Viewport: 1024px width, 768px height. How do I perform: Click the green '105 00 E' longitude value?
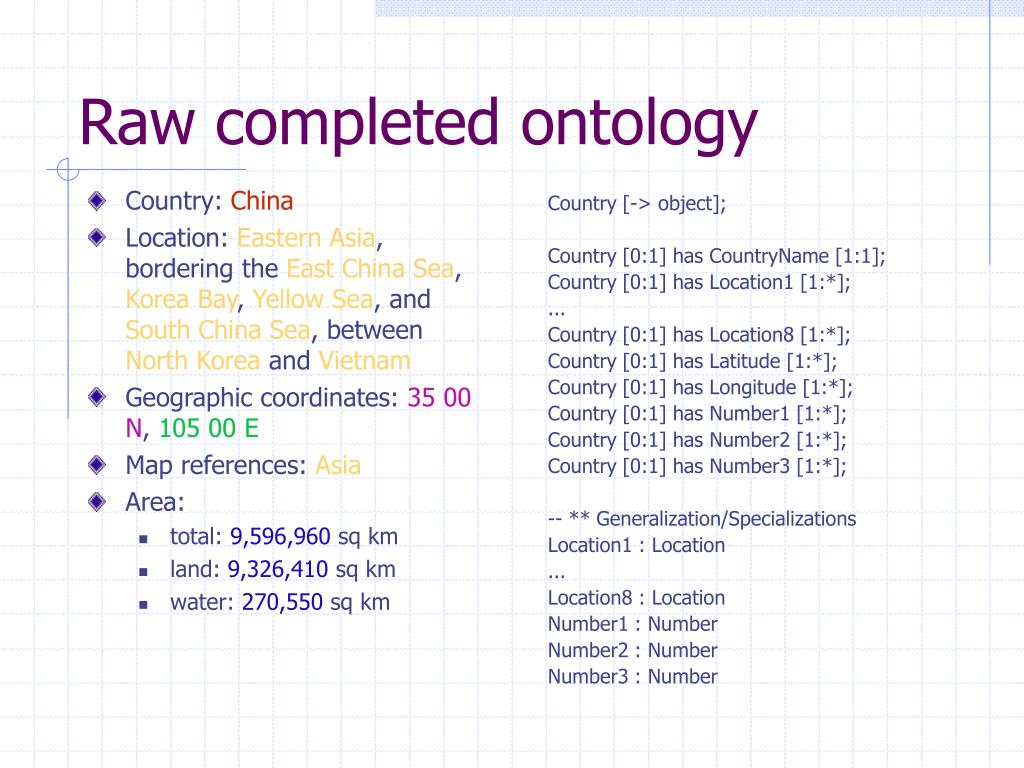[x=209, y=428]
